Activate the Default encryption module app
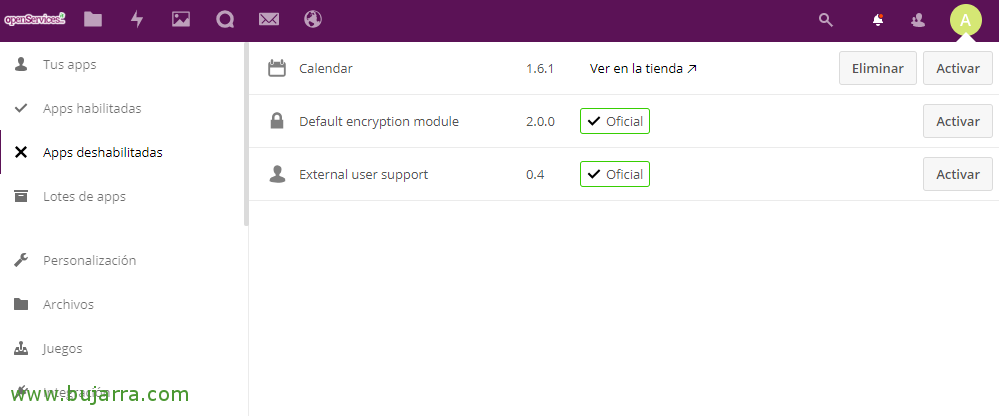999x416 pixels. point(957,122)
